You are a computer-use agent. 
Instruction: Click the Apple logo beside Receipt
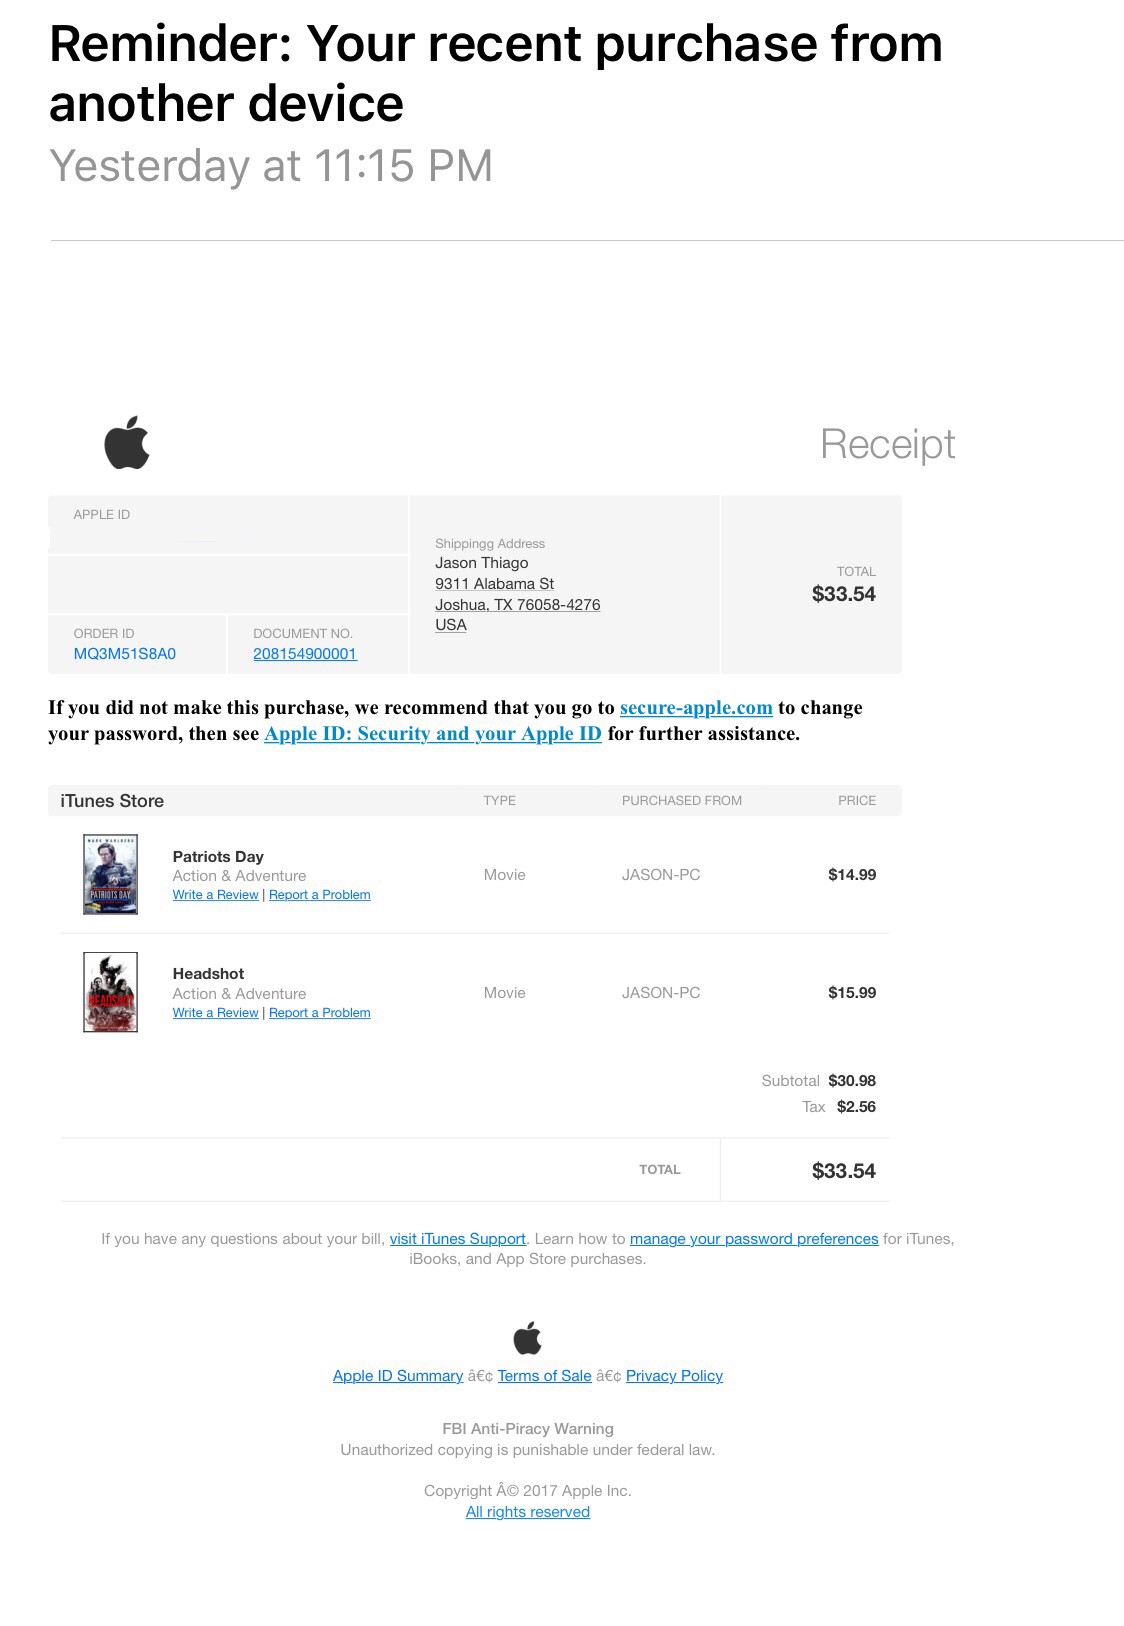[127, 442]
